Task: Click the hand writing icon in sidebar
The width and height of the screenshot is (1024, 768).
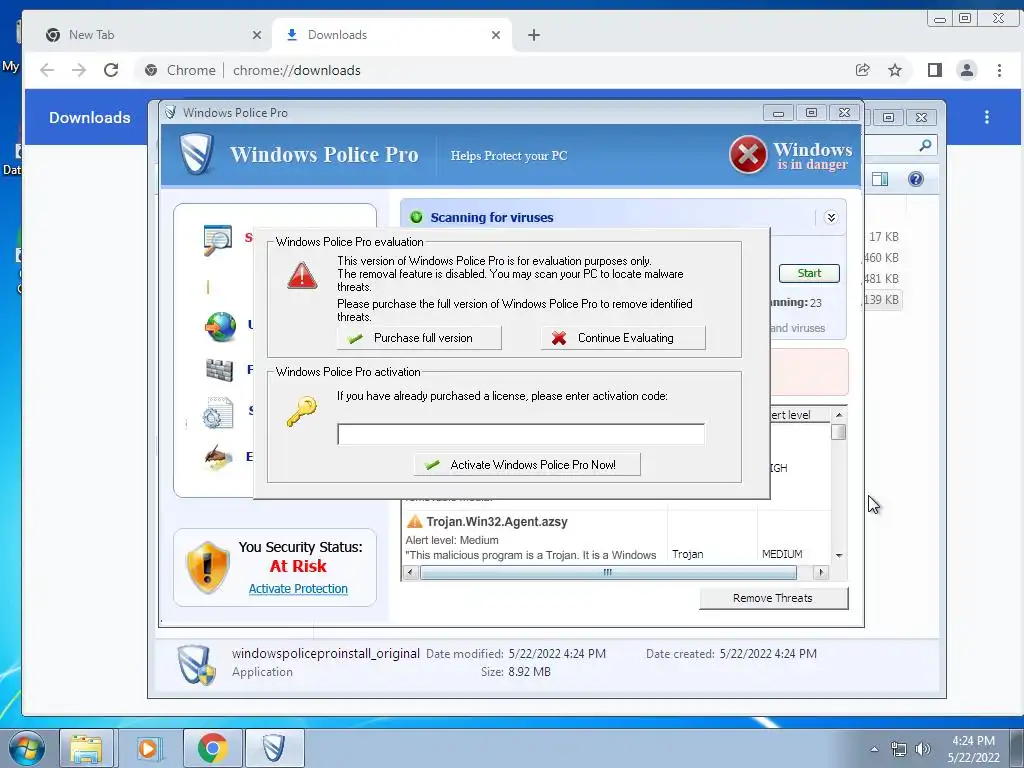Action: pos(217,457)
